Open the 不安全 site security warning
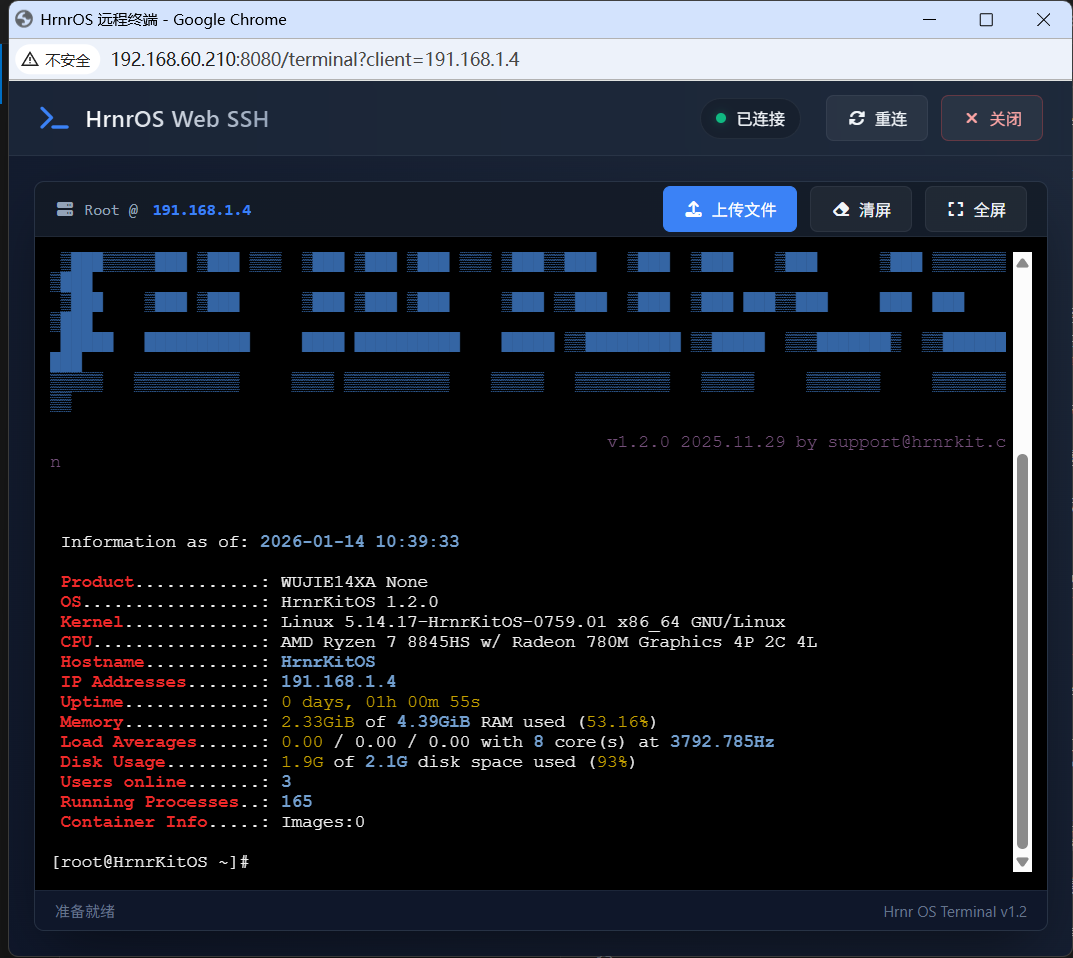 (57, 60)
